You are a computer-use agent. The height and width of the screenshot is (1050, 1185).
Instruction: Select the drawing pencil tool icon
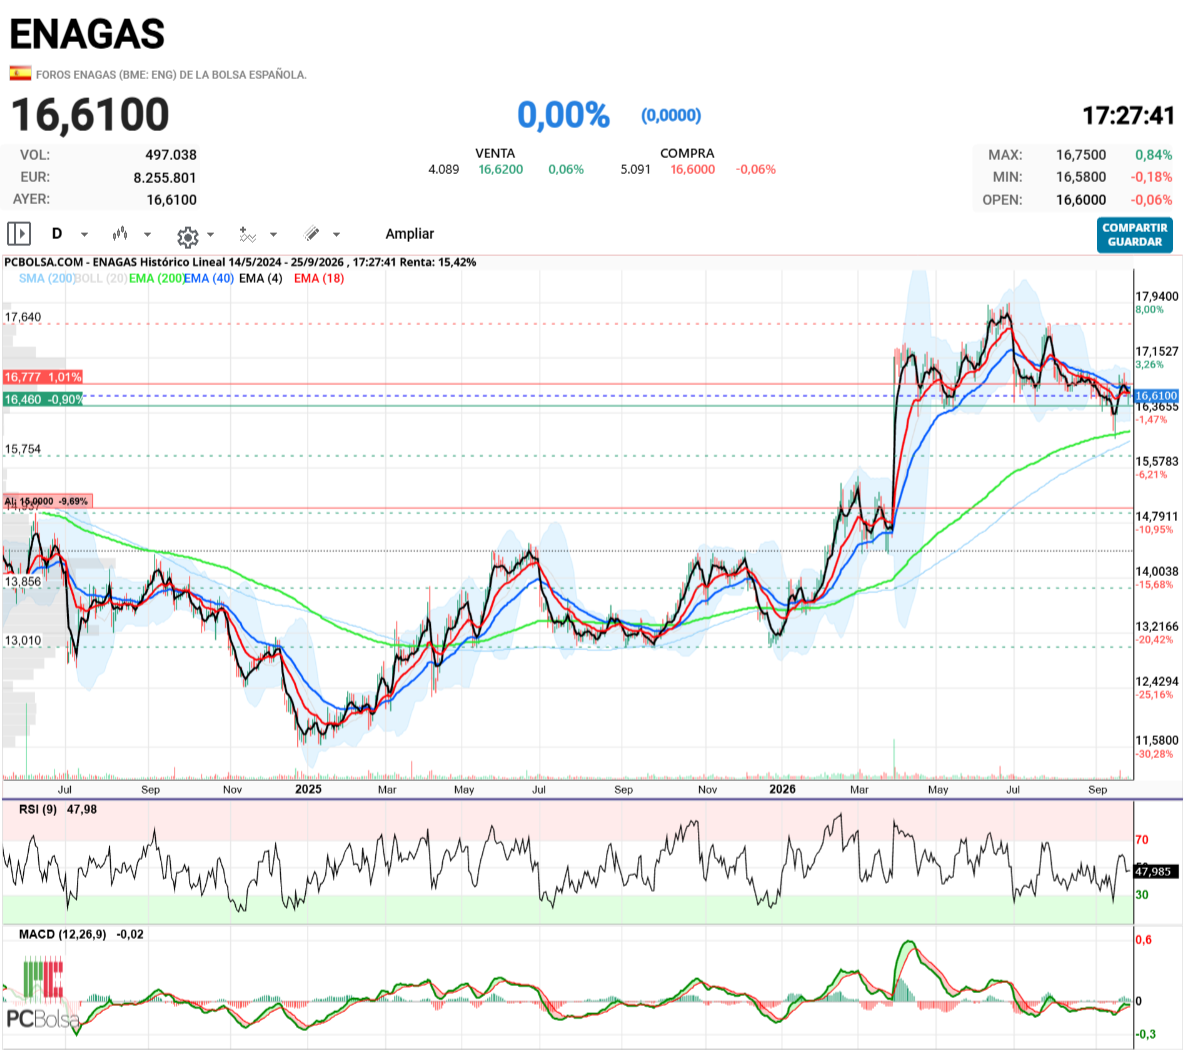[311, 234]
